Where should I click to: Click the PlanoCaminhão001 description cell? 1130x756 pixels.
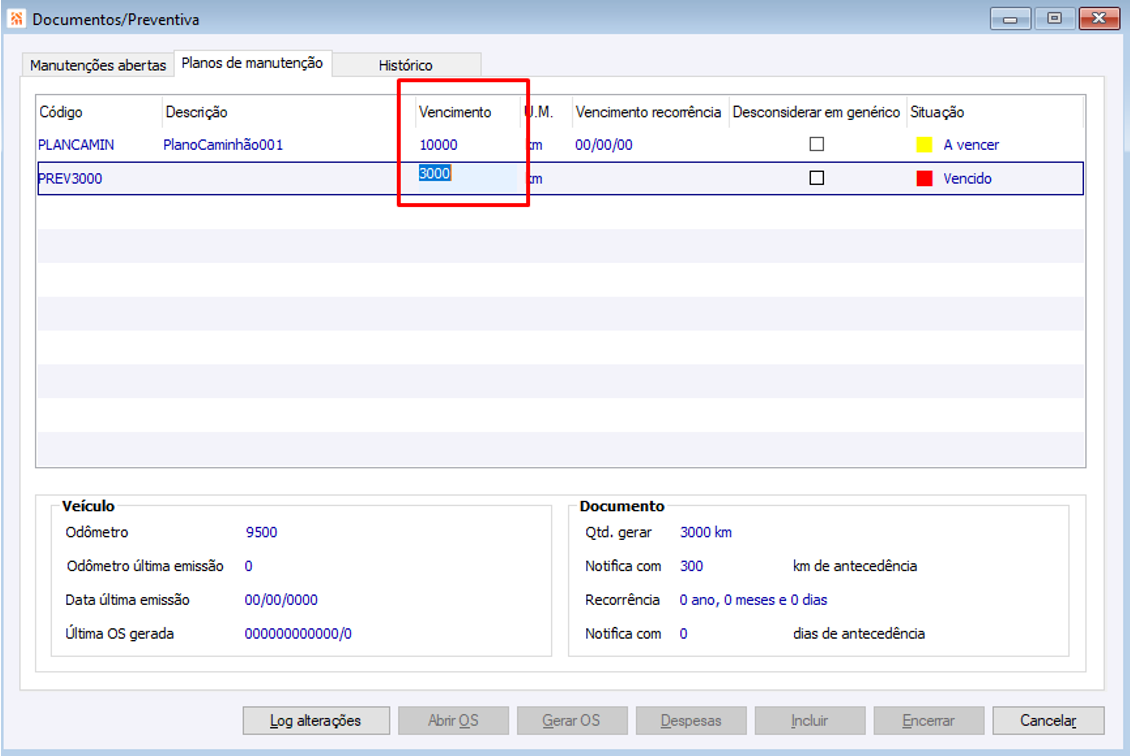click(223, 145)
